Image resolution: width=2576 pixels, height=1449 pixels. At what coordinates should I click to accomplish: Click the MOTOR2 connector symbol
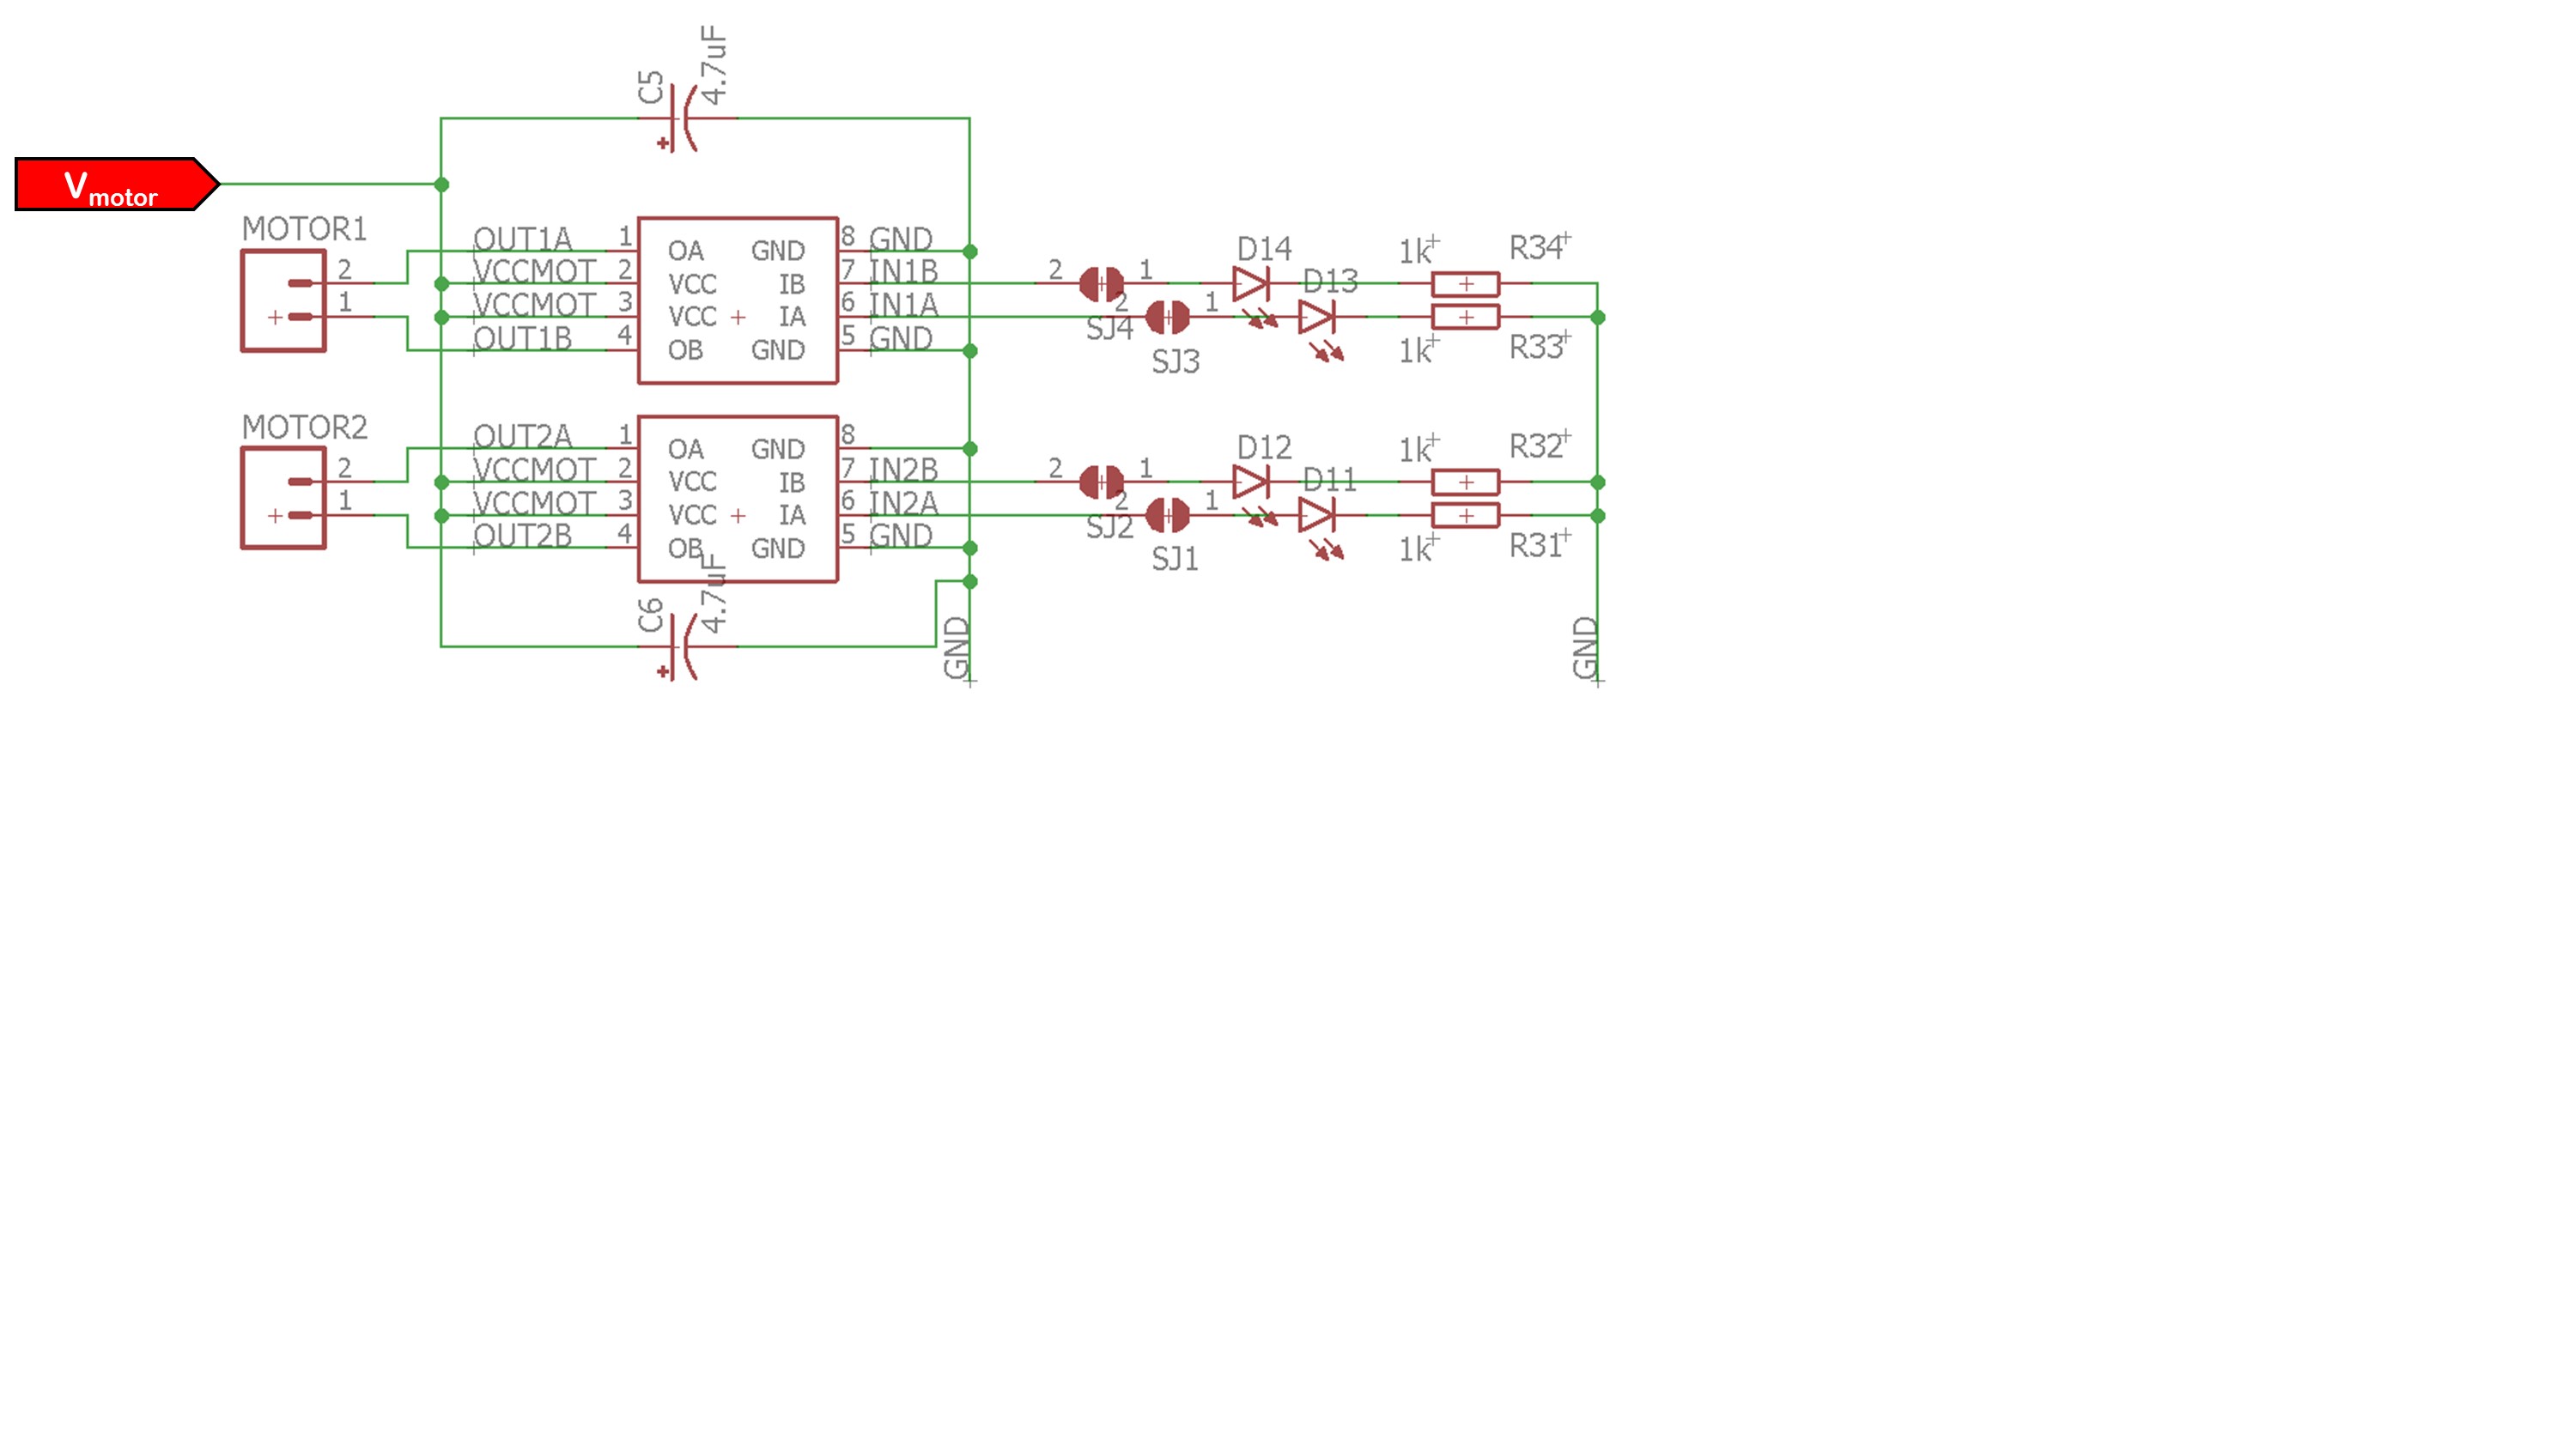284,499
